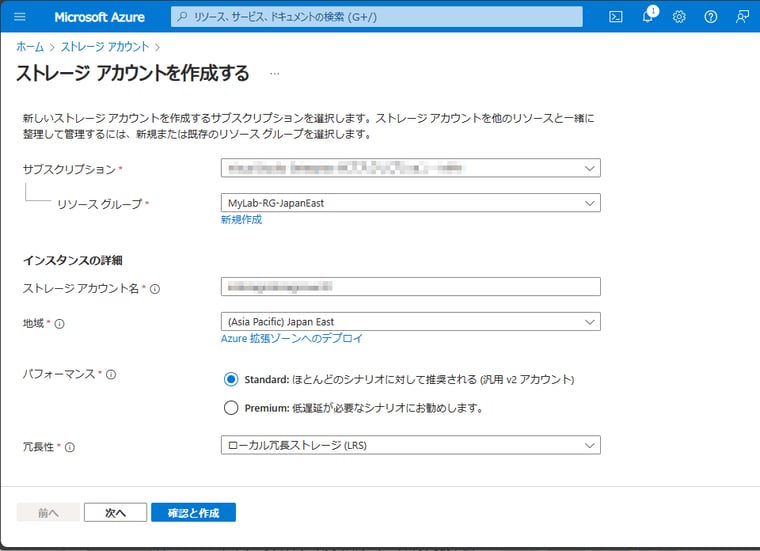
Task: Go to ホーム breadcrumb
Action: 30,47
